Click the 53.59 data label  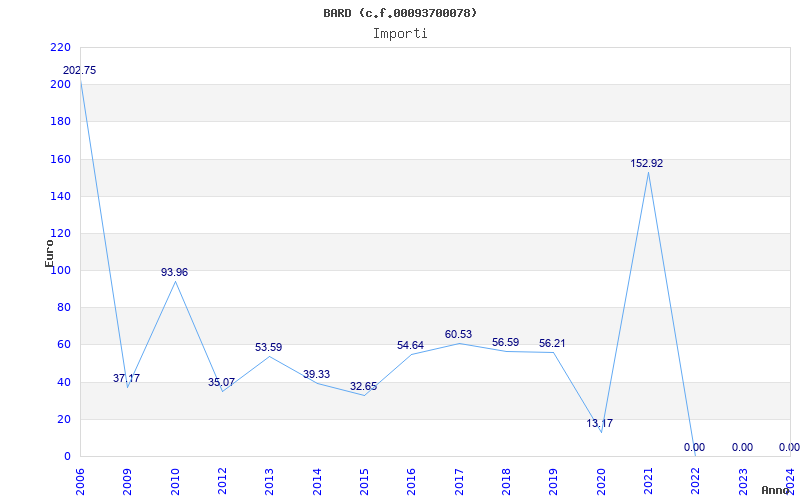click(268, 347)
